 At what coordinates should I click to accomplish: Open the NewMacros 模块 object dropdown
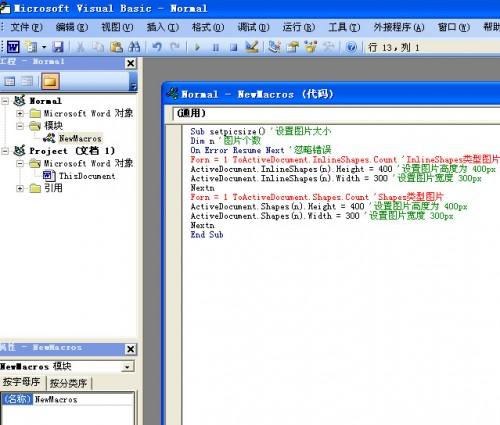(x=127, y=367)
